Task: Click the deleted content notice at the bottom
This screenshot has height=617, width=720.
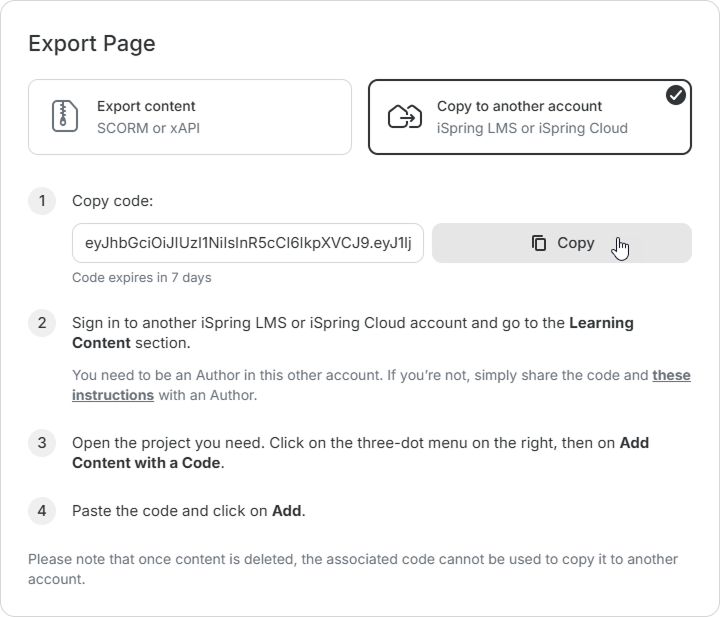Action: pos(352,568)
